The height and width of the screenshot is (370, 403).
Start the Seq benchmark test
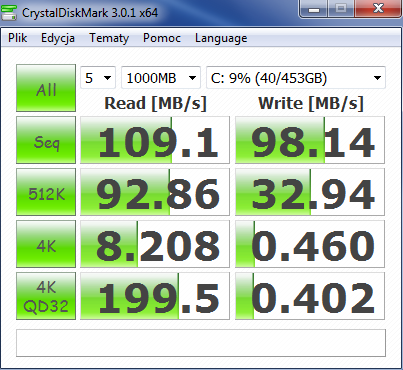click(46, 140)
